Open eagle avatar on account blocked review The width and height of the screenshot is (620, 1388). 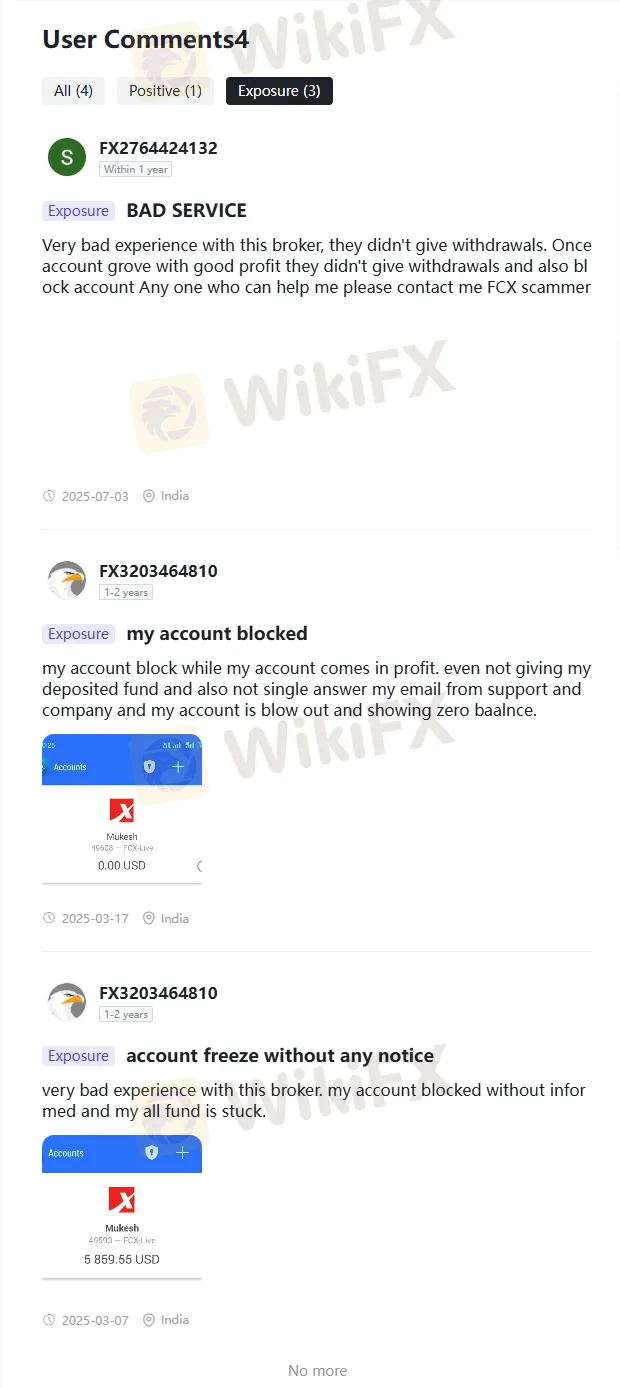67,580
